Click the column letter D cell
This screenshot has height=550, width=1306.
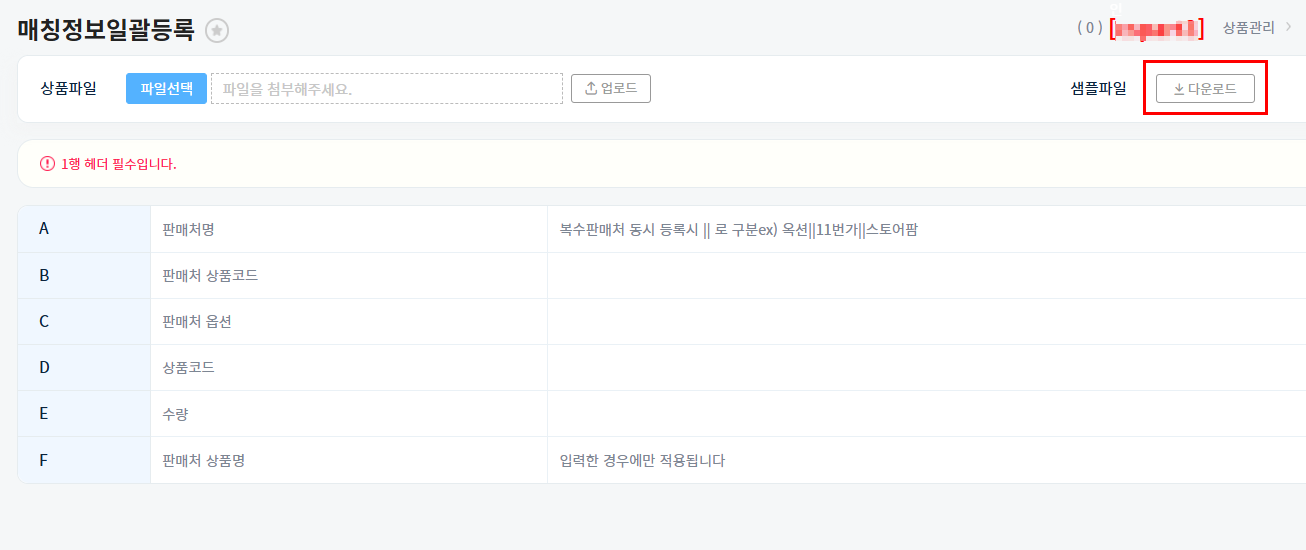point(44,367)
